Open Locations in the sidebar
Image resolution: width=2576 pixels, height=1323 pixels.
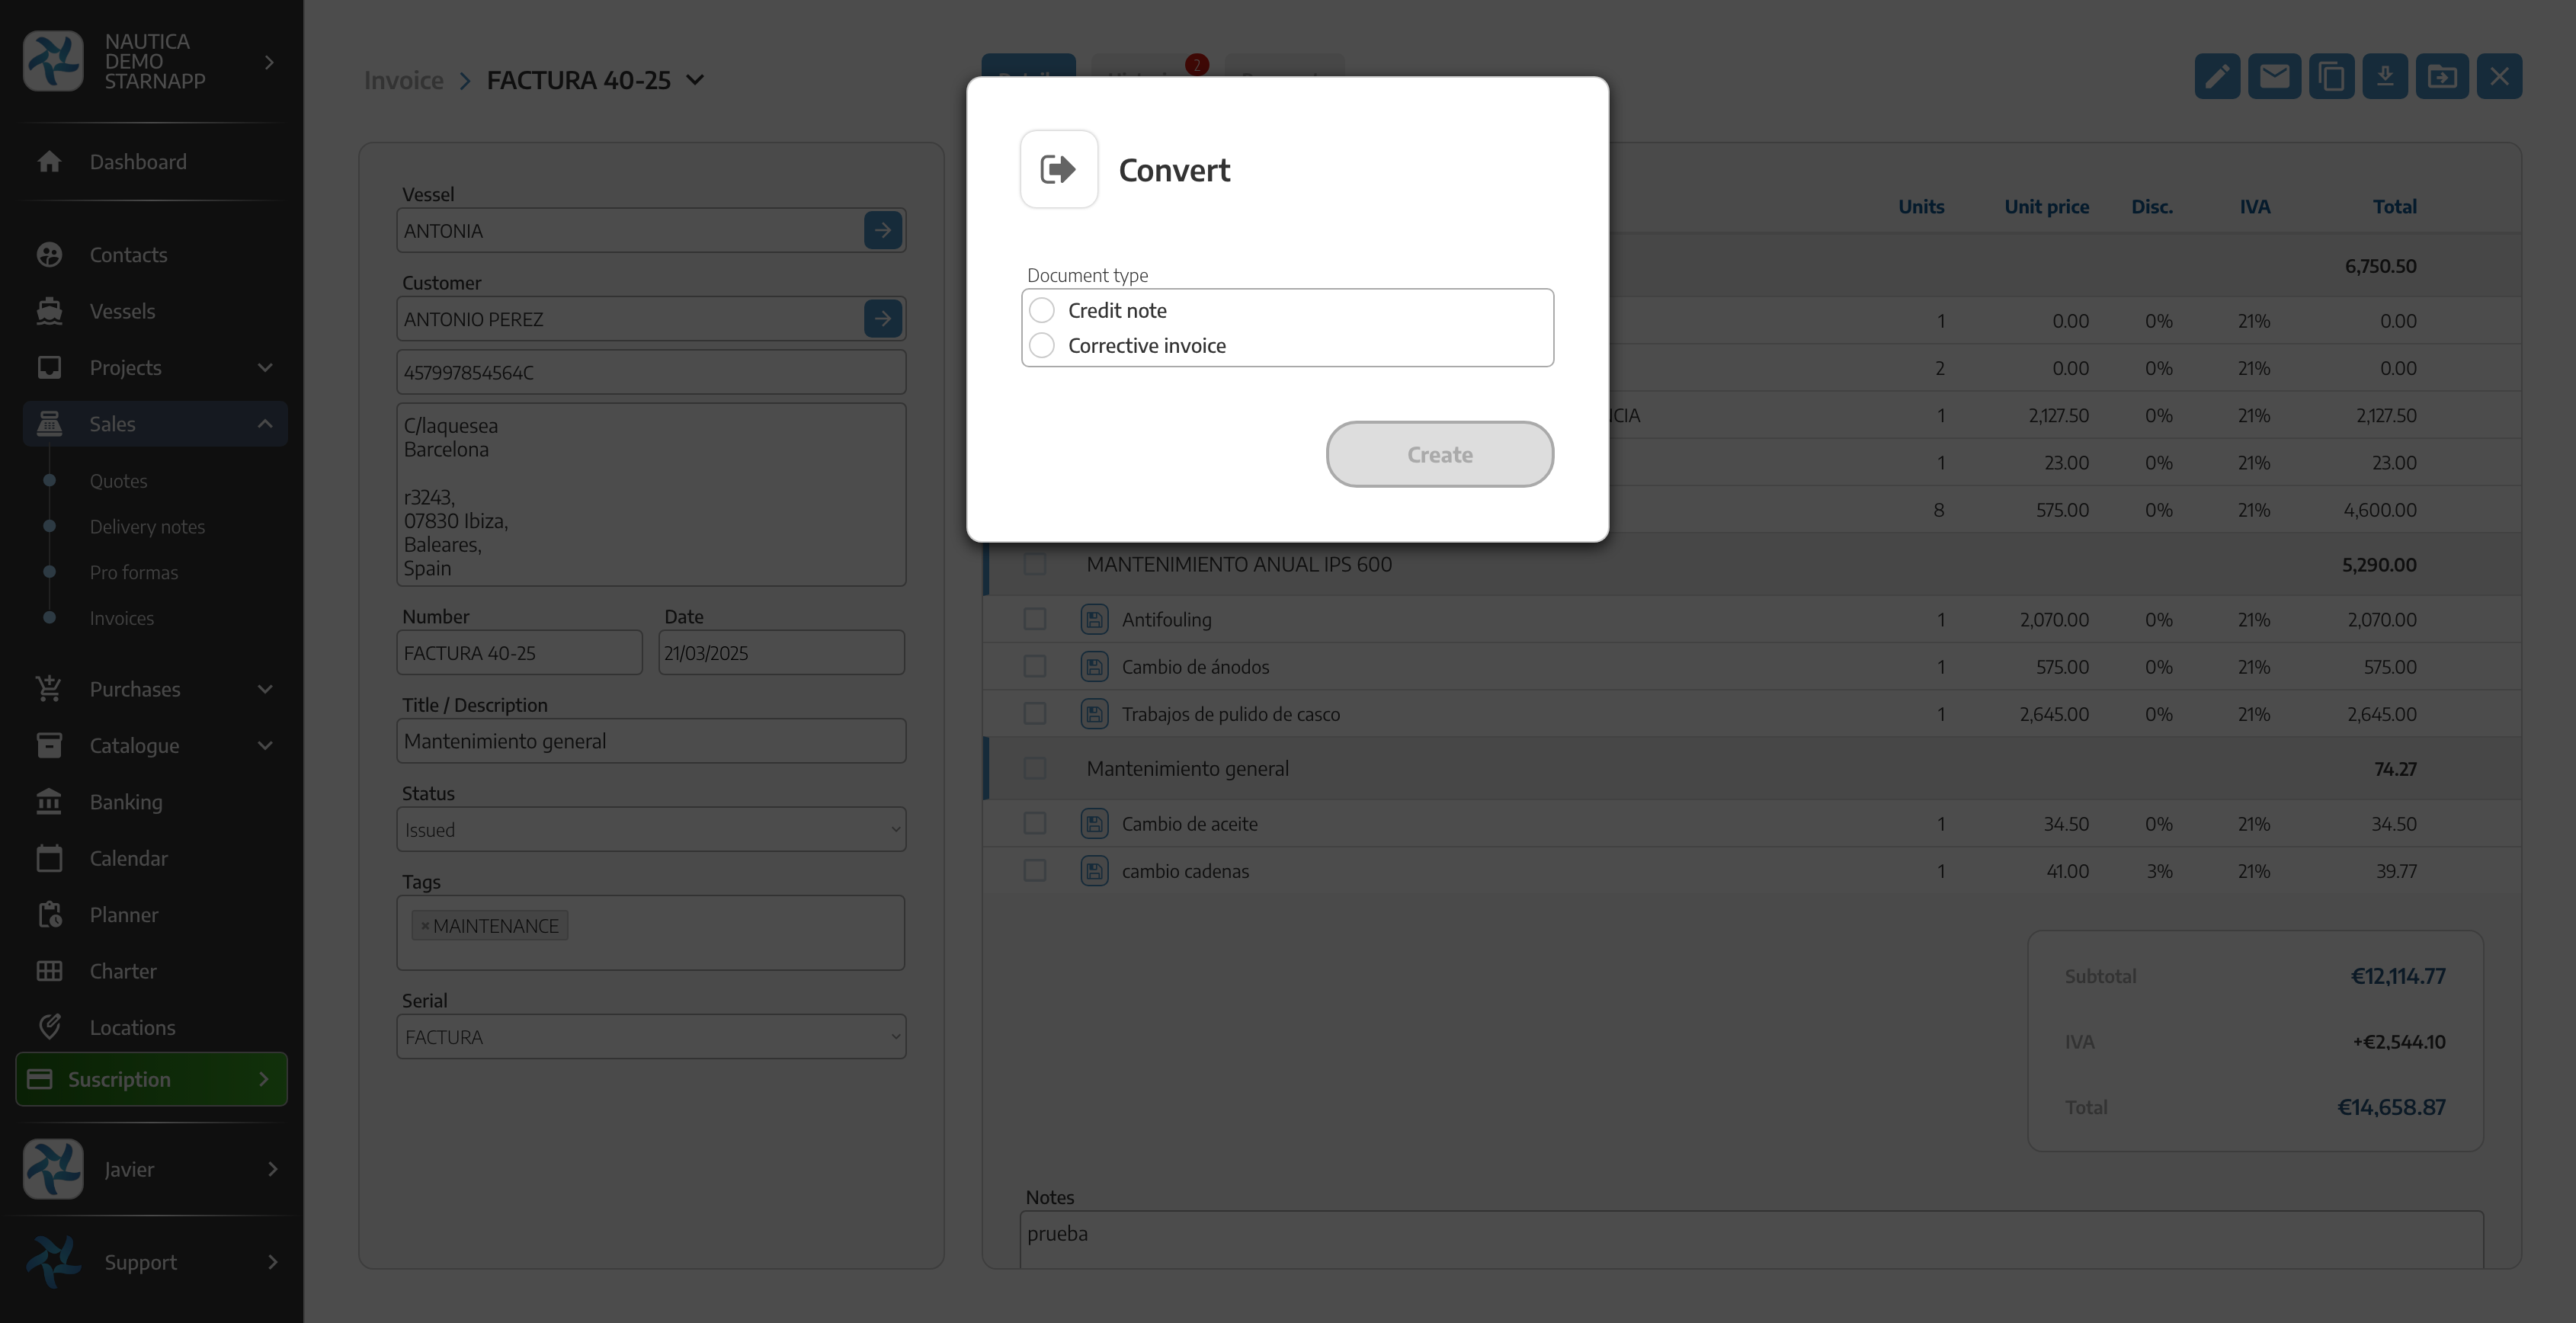click(132, 1028)
